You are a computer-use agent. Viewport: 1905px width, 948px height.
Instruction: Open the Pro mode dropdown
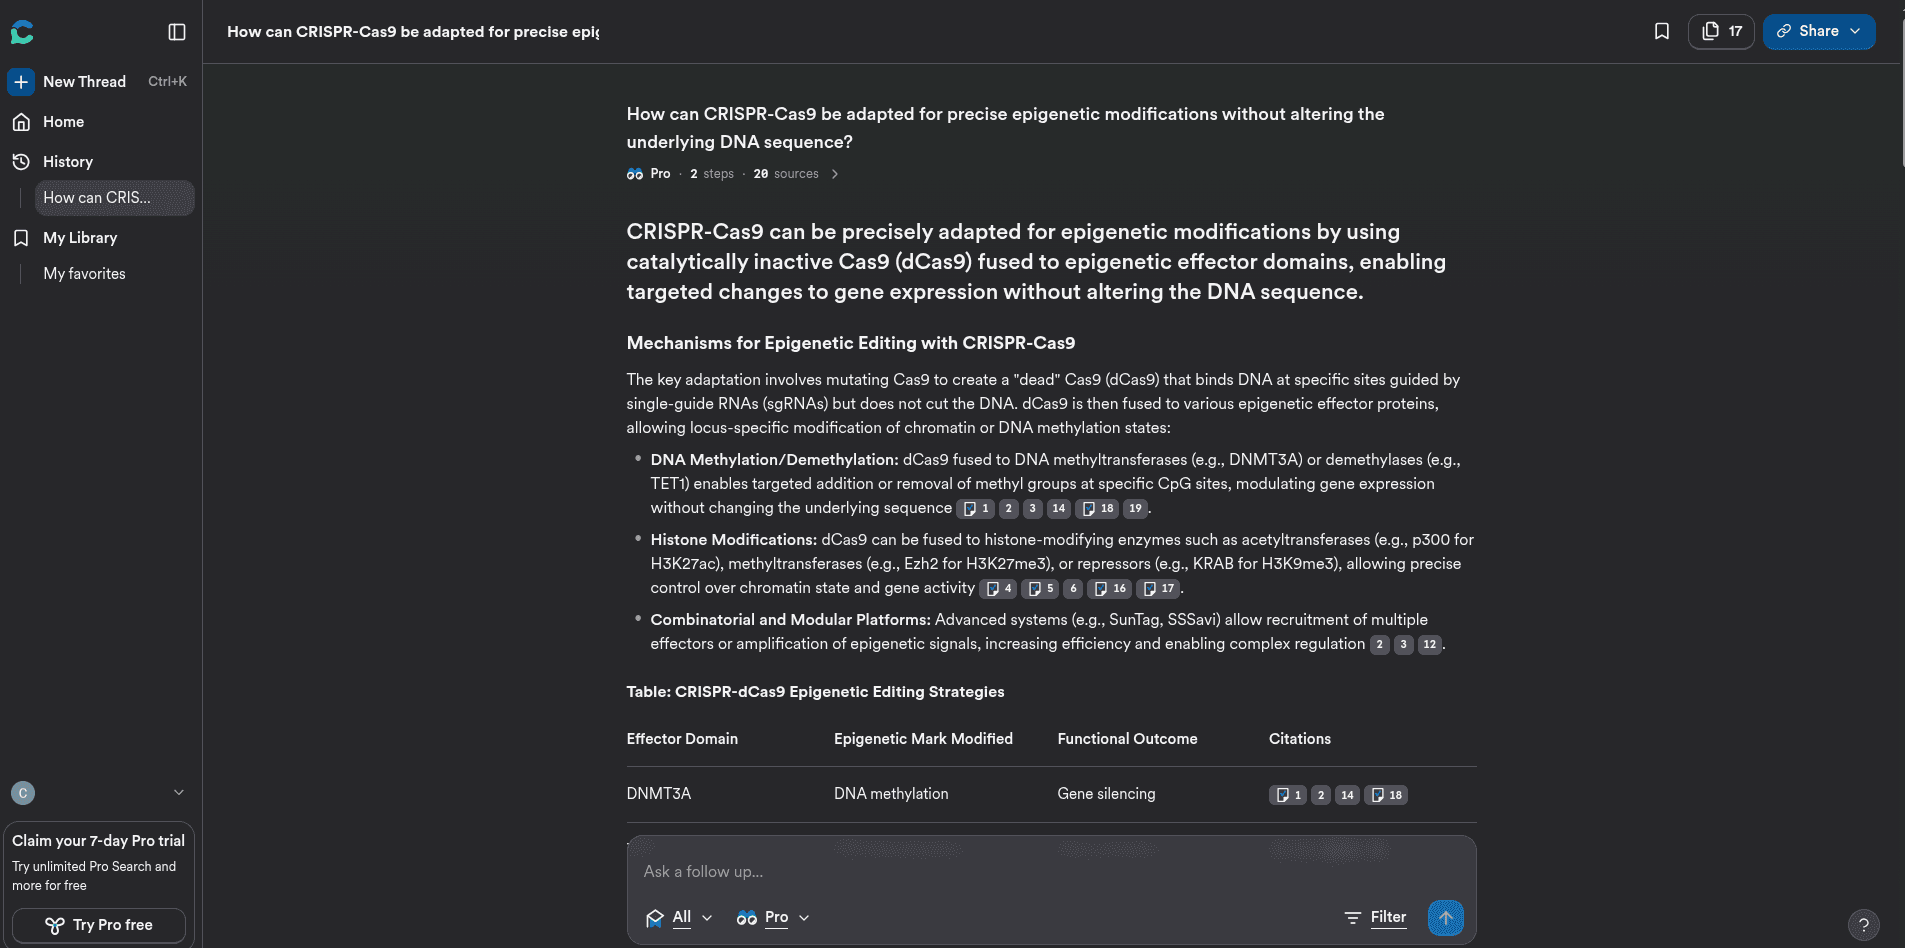coord(773,917)
